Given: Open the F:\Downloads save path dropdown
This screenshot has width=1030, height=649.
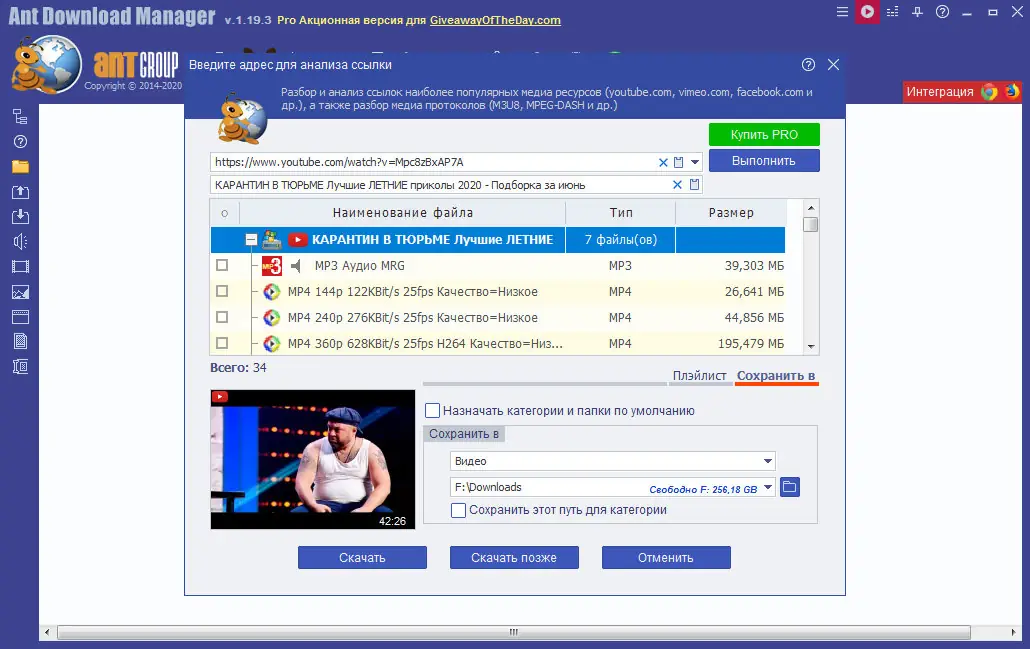Looking at the screenshot, I should click(x=769, y=487).
